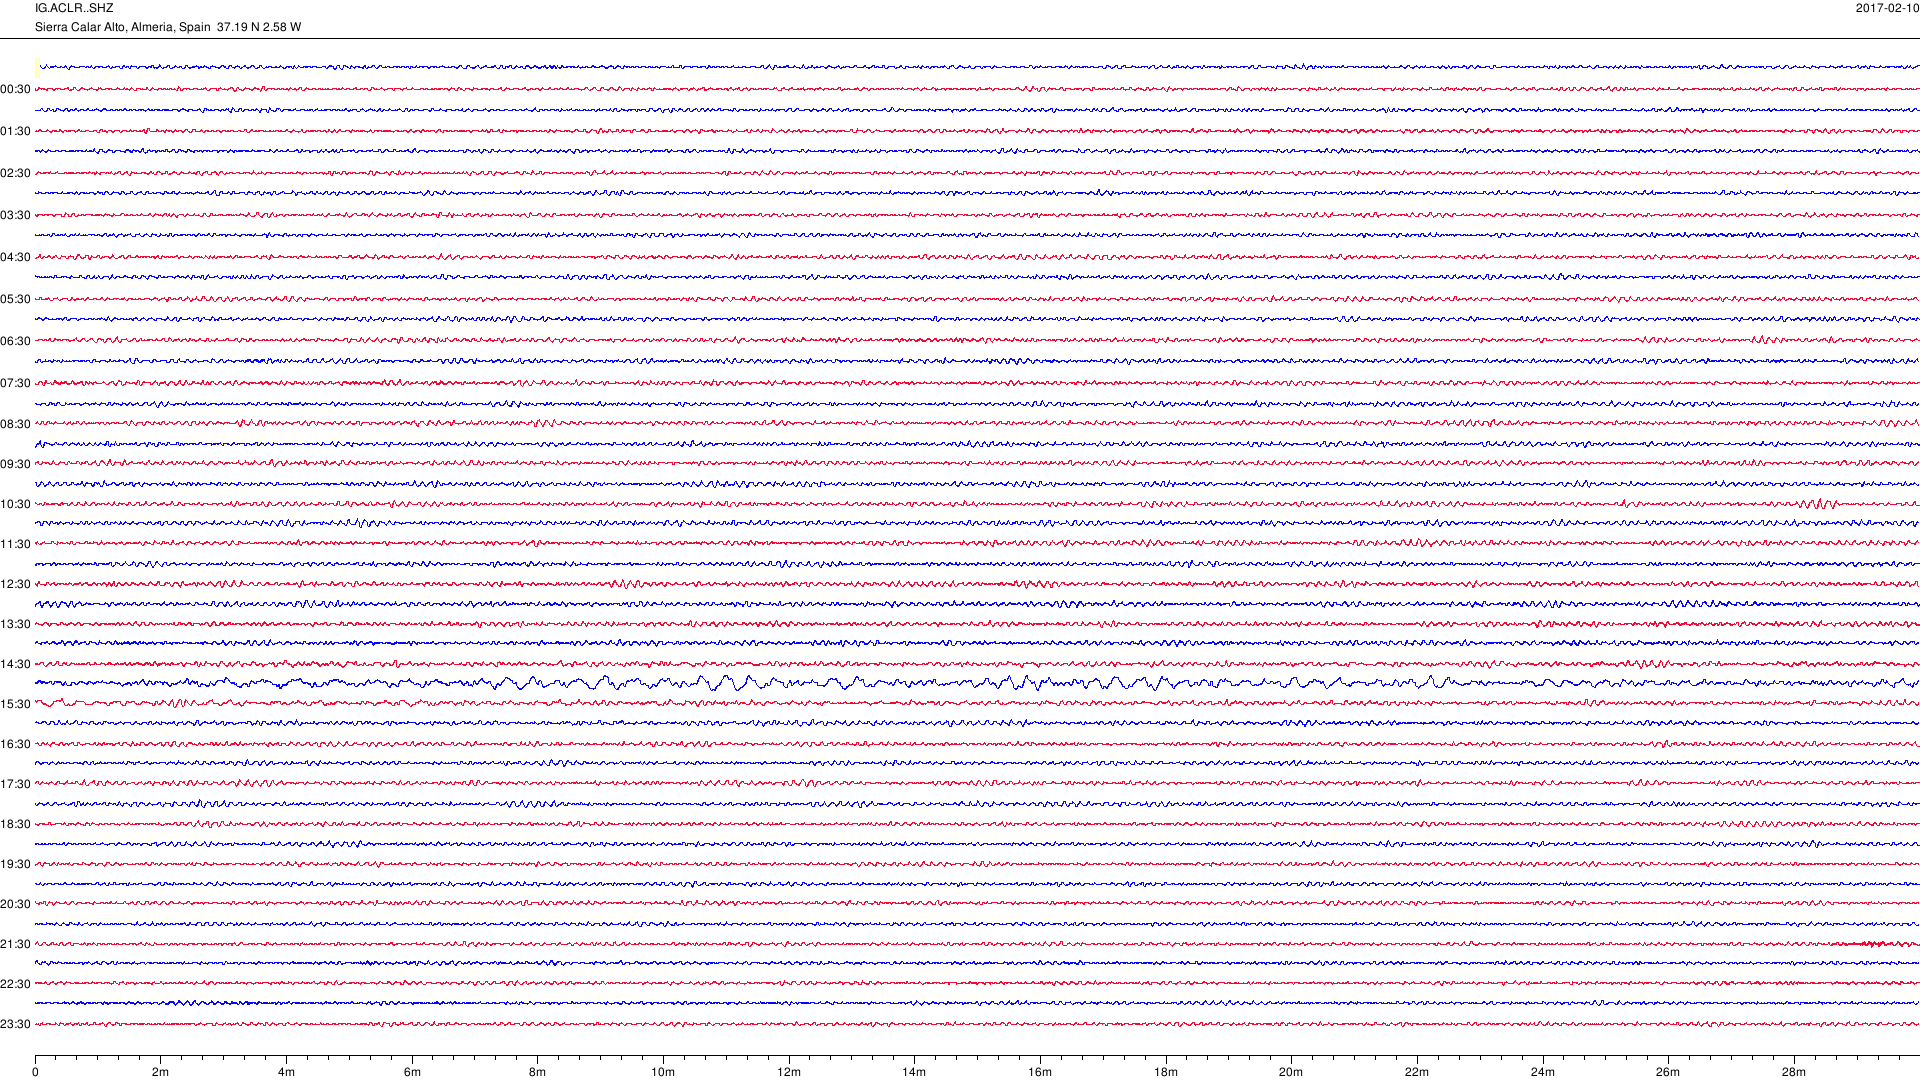Select the 01:30 time row label

coord(16,131)
